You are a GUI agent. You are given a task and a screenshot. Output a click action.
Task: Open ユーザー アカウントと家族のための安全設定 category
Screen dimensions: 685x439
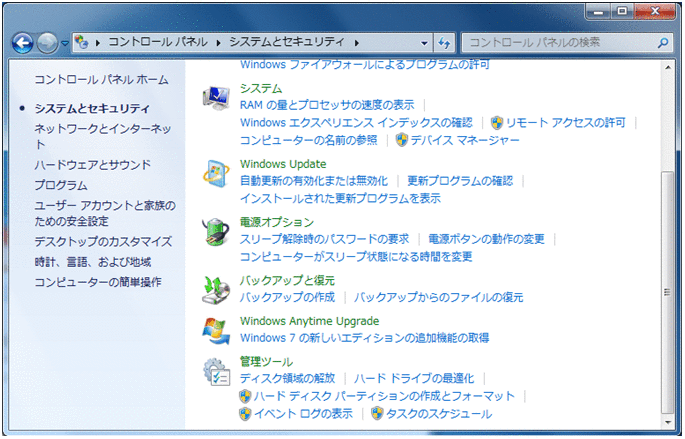pyautogui.click(x=105, y=213)
